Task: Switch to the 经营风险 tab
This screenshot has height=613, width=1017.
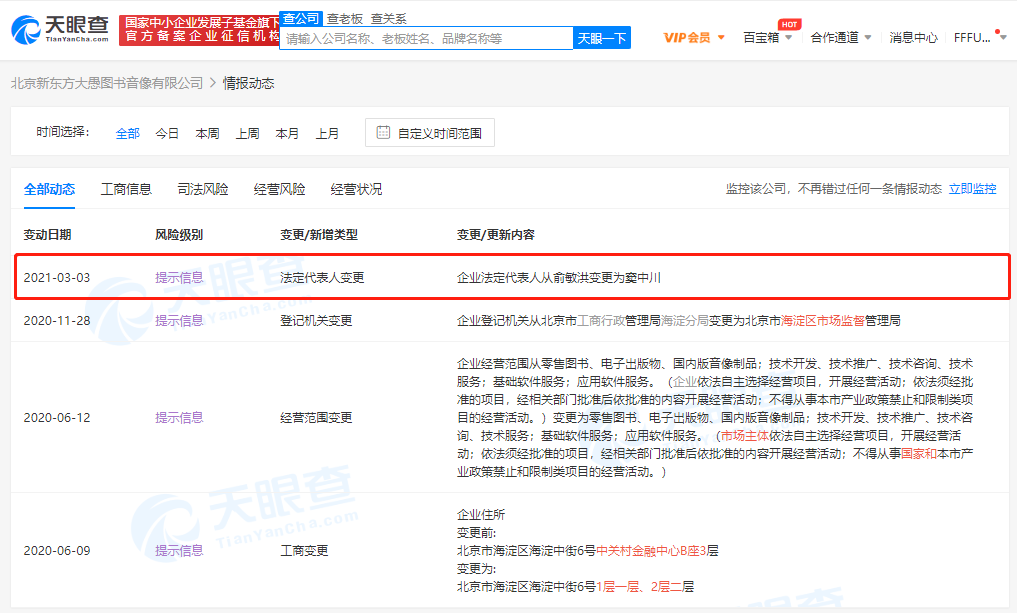Action: (x=280, y=189)
